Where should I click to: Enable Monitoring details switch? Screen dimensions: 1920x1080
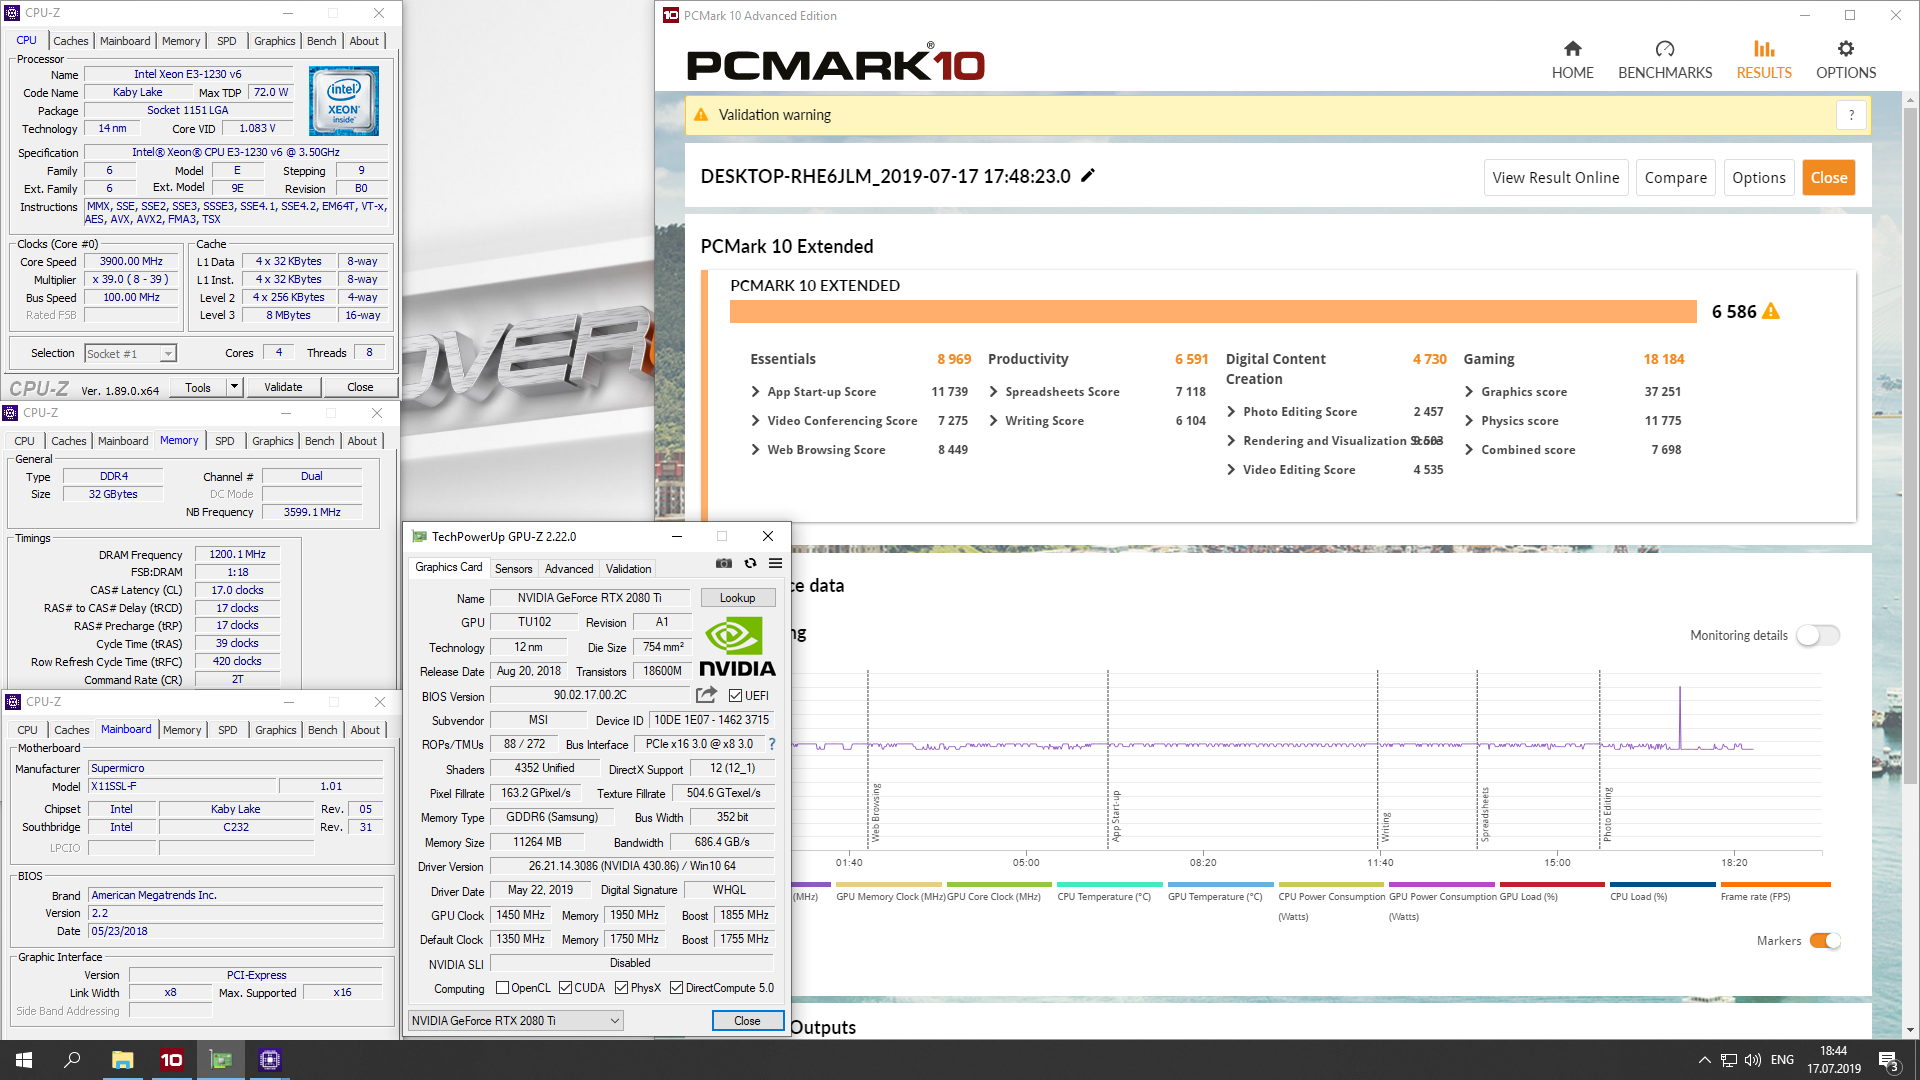1818,635
